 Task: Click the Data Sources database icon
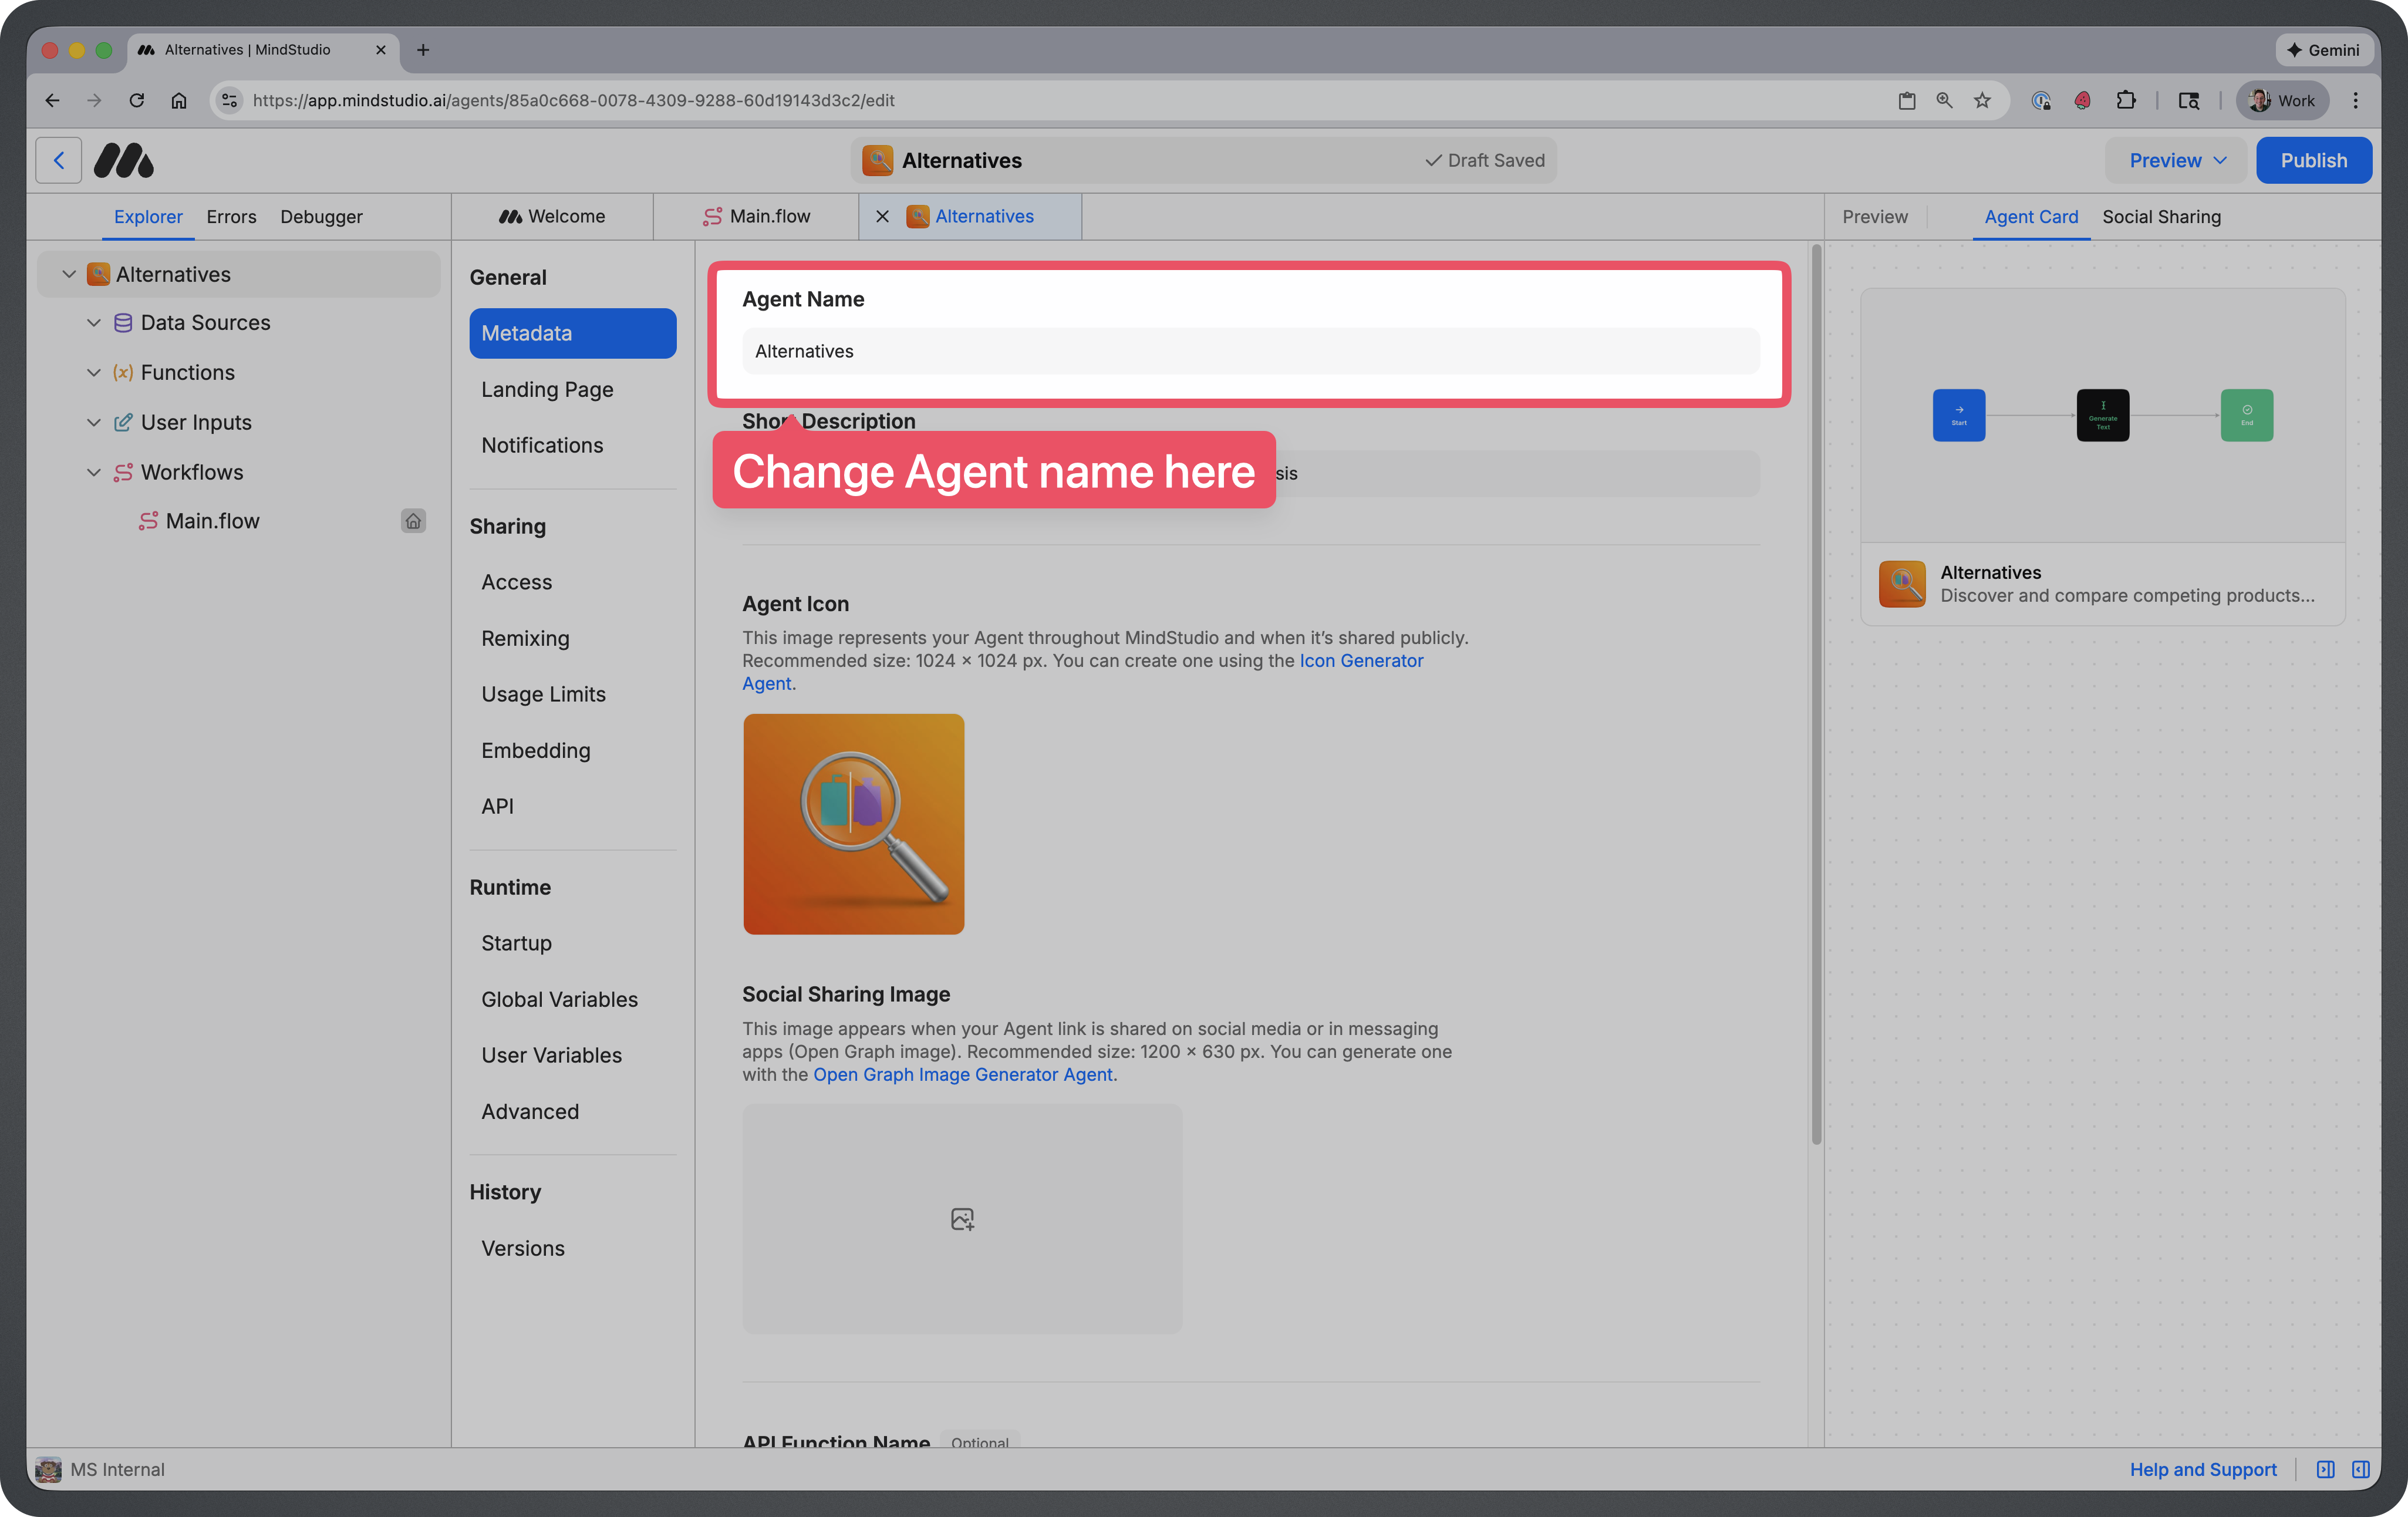[x=123, y=322]
